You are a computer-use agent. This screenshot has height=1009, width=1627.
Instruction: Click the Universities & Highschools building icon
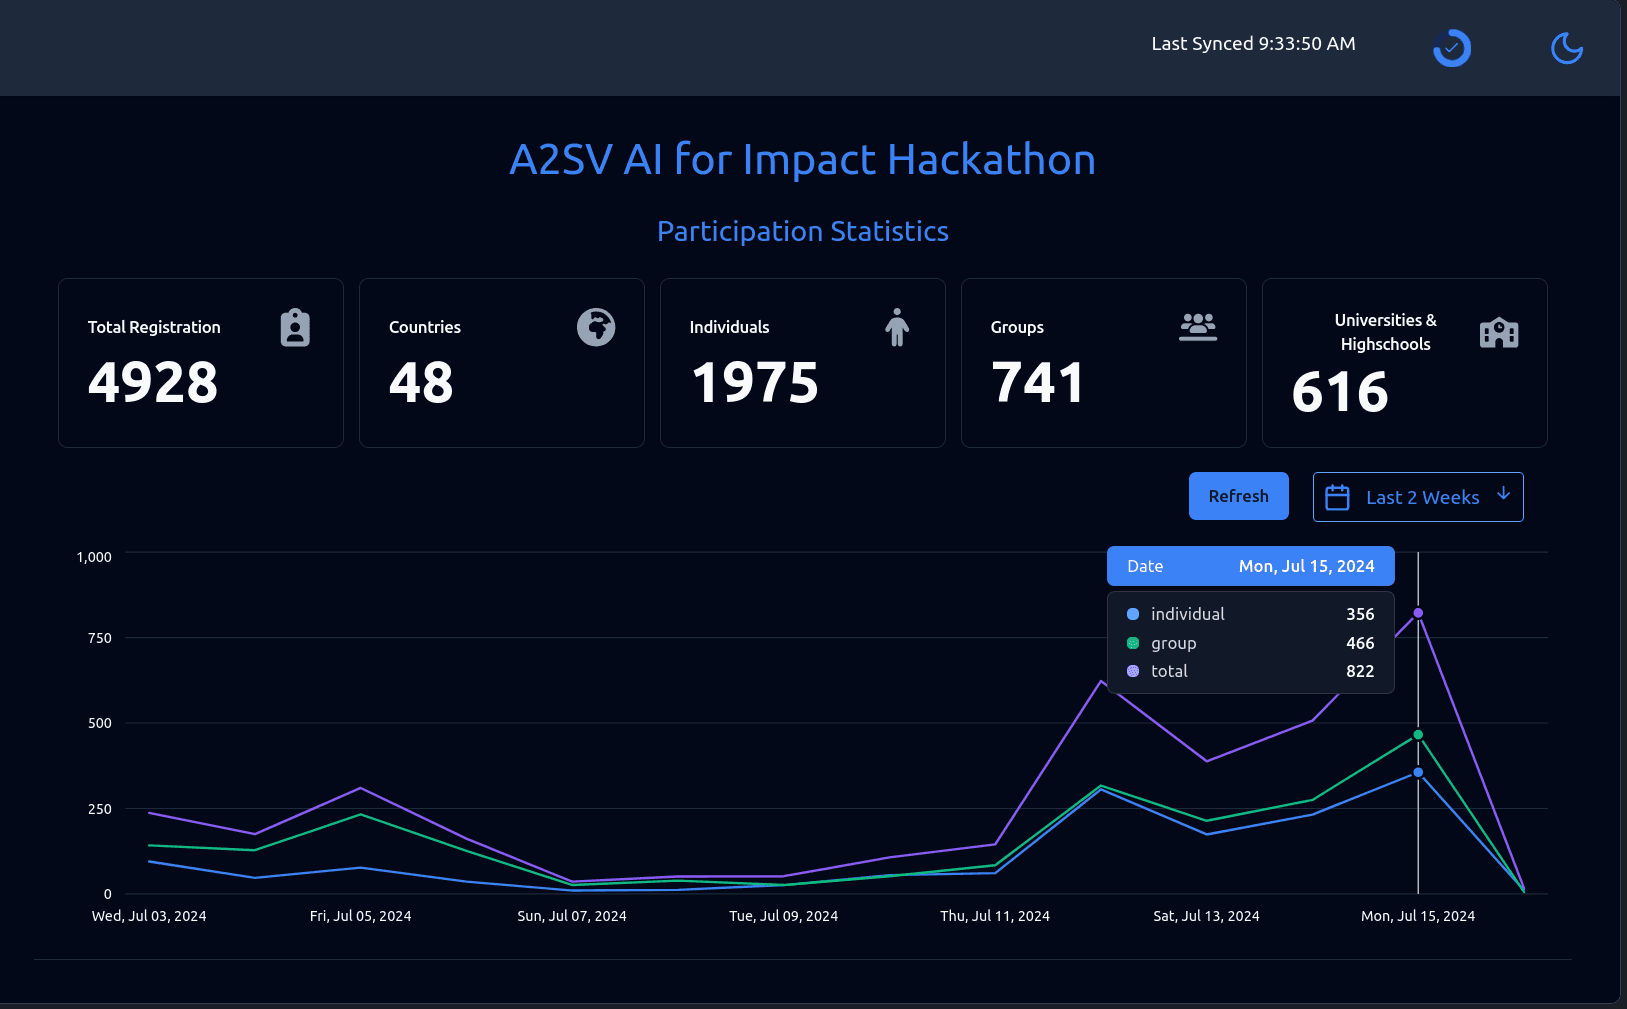(1499, 332)
